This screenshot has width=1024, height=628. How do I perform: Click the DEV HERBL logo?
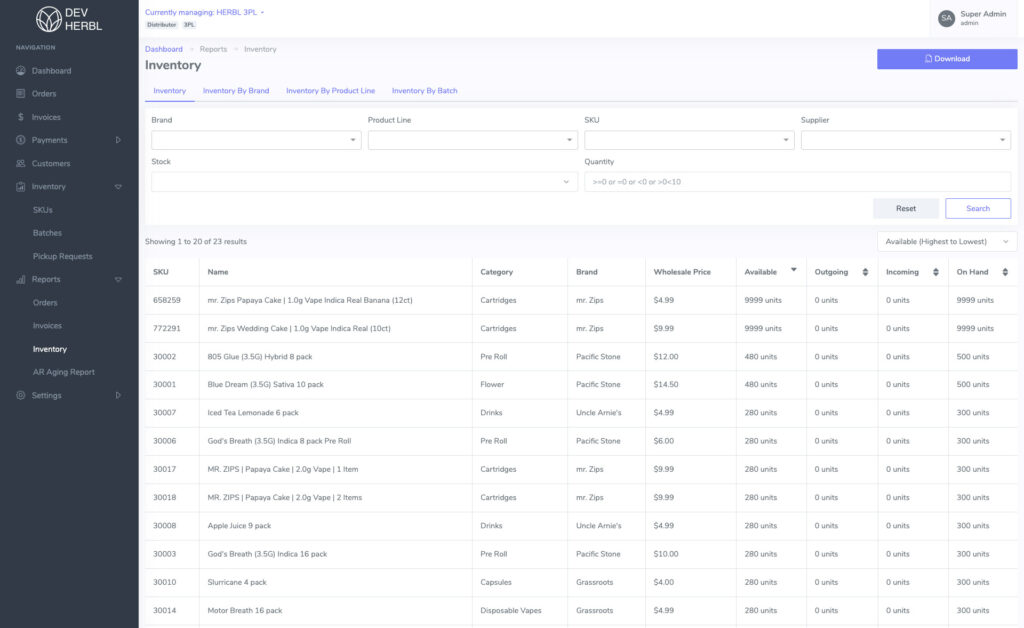[x=69, y=19]
